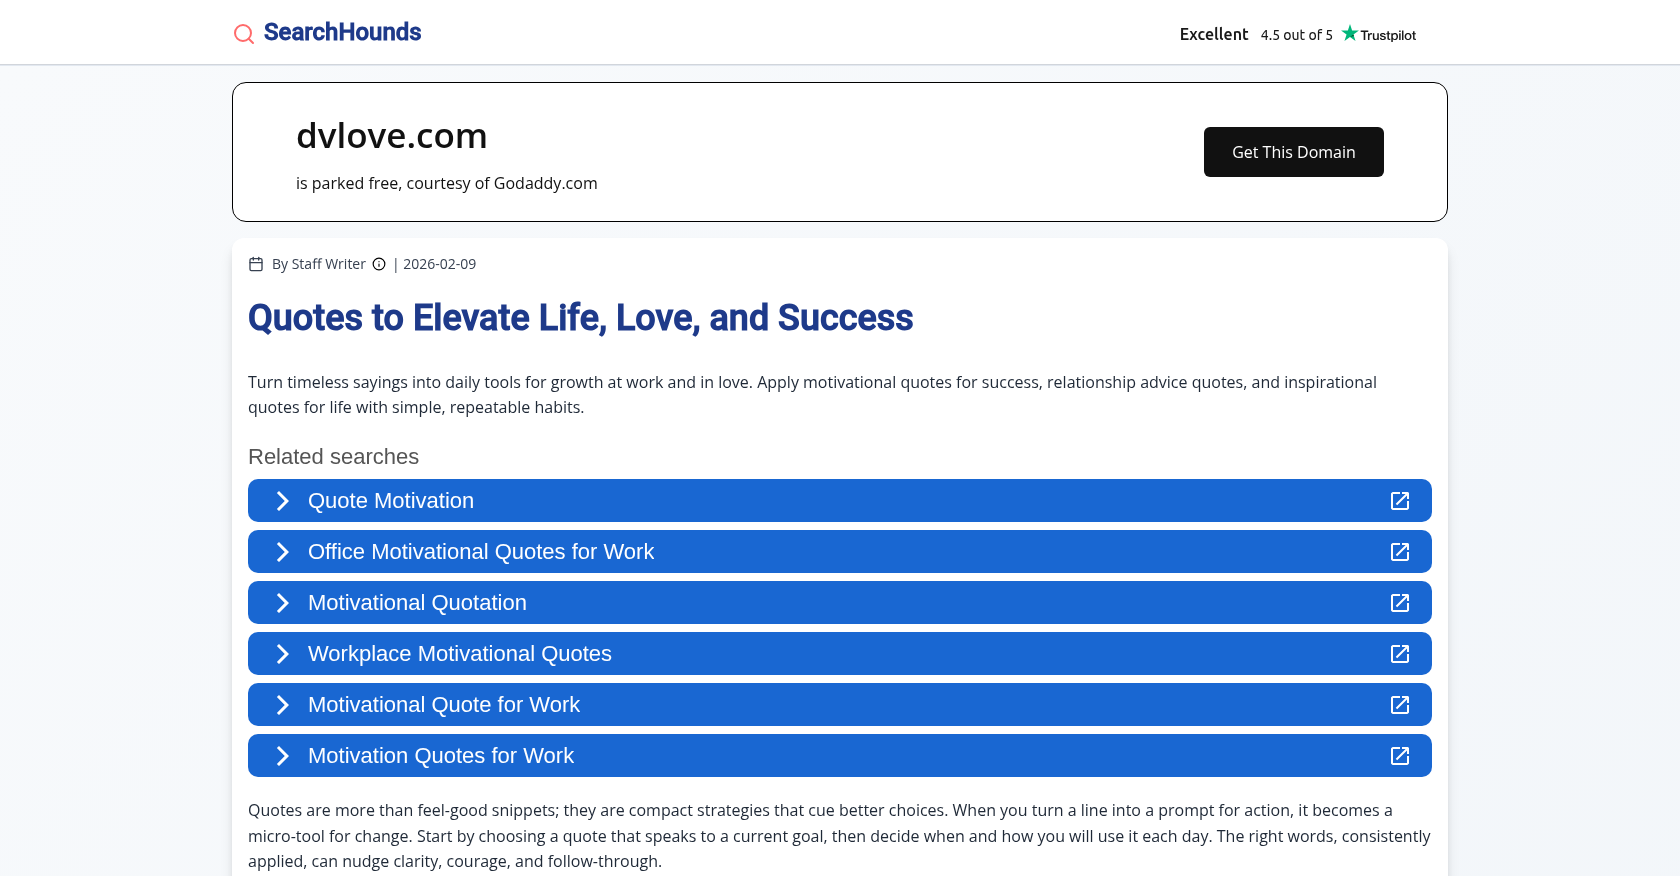Go to SearchHounds home via logo text
Viewport: 1680px width, 876px height.
[342, 32]
